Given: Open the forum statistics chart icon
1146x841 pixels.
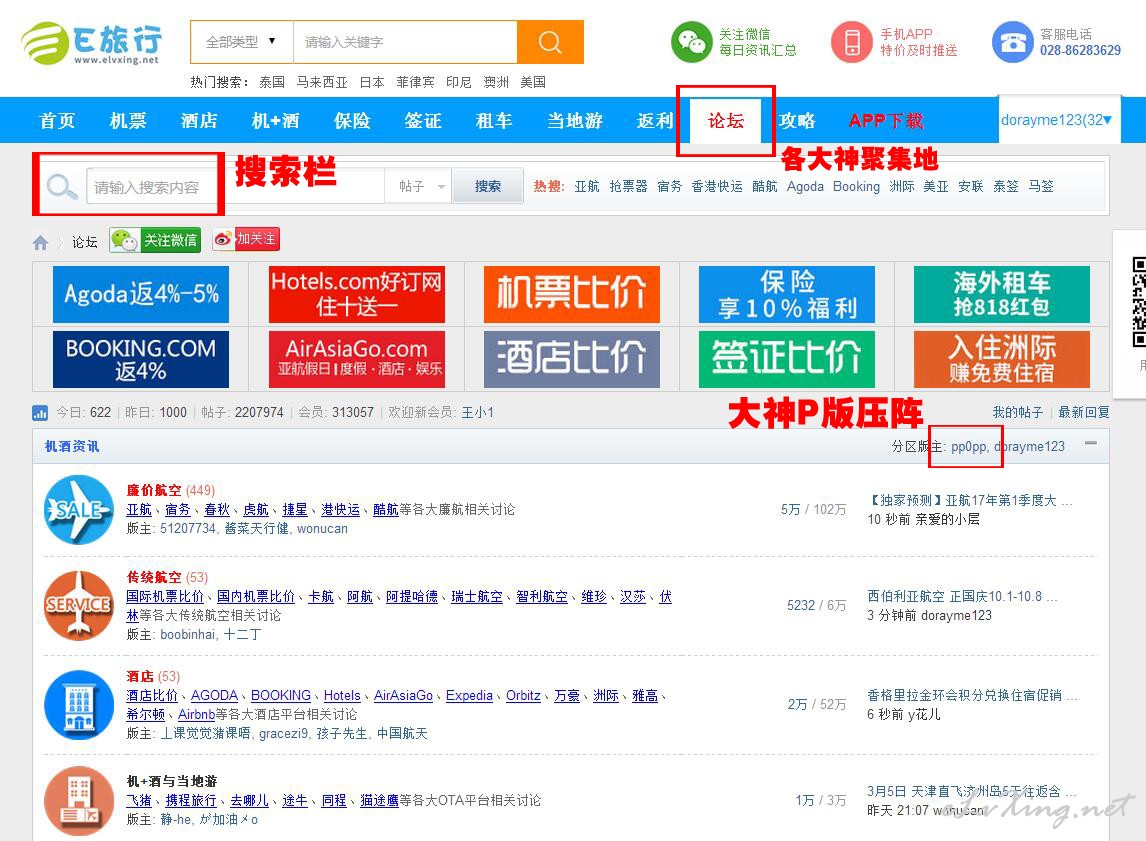Looking at the screenshot, I should pos(40,413).
